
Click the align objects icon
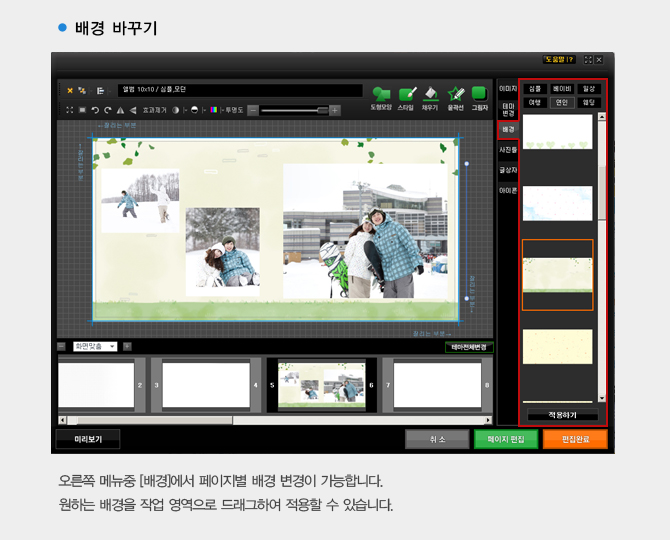(100, 91)
